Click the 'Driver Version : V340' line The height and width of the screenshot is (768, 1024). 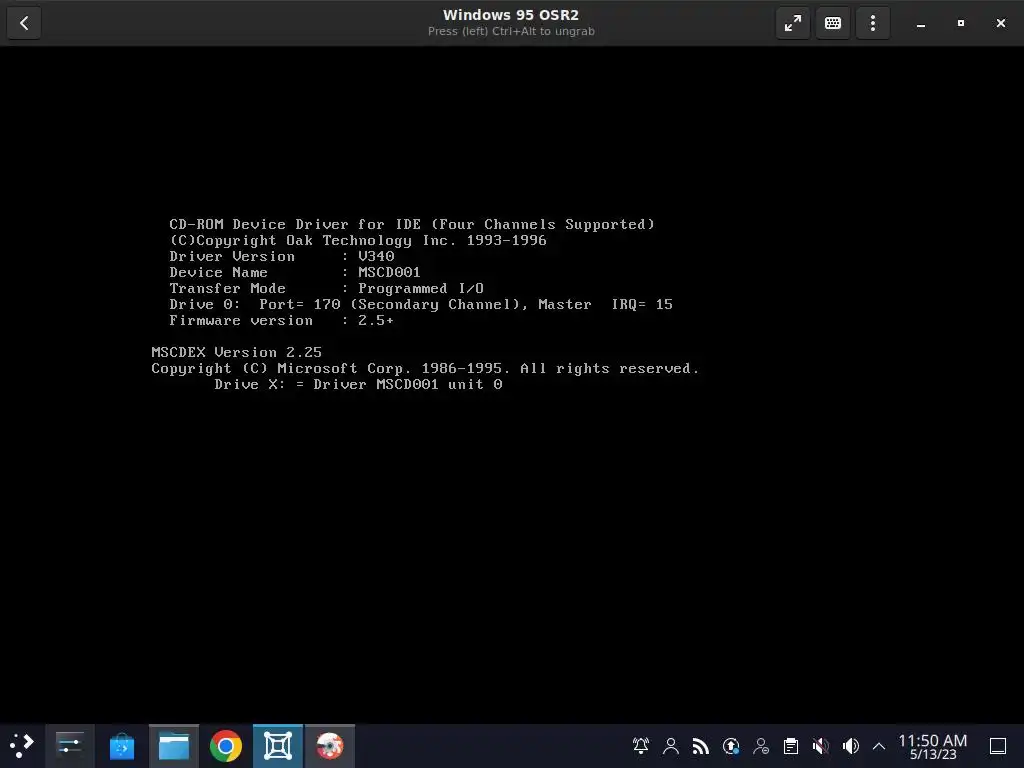click(282, 257)
